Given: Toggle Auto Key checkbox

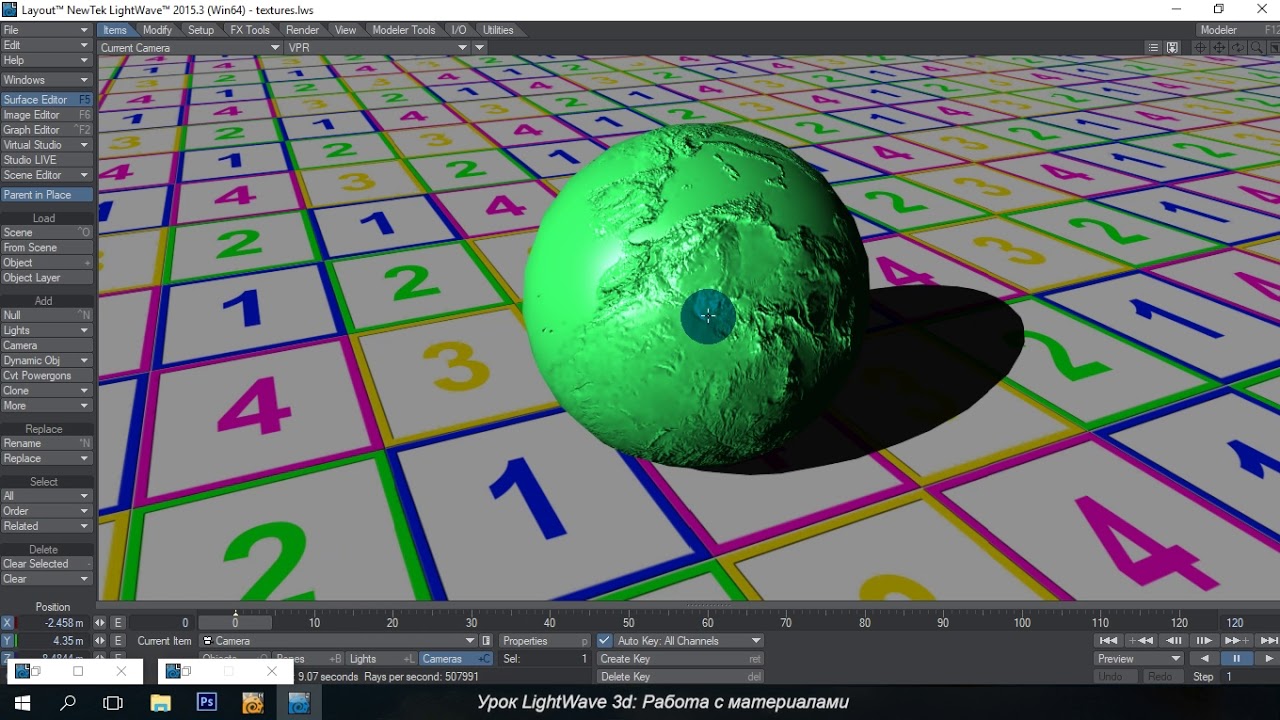Looking at the screenshot, I should (x=604, y=641).
